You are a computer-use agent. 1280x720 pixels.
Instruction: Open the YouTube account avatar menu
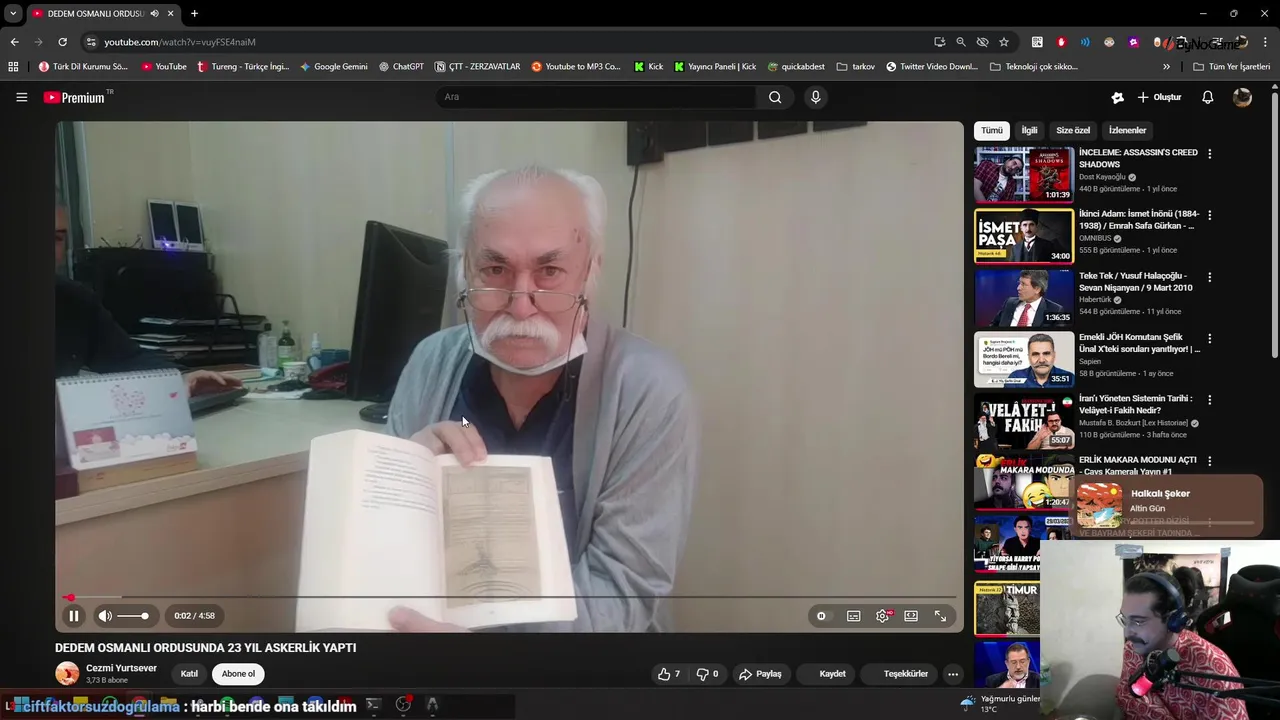point(1242,97)
